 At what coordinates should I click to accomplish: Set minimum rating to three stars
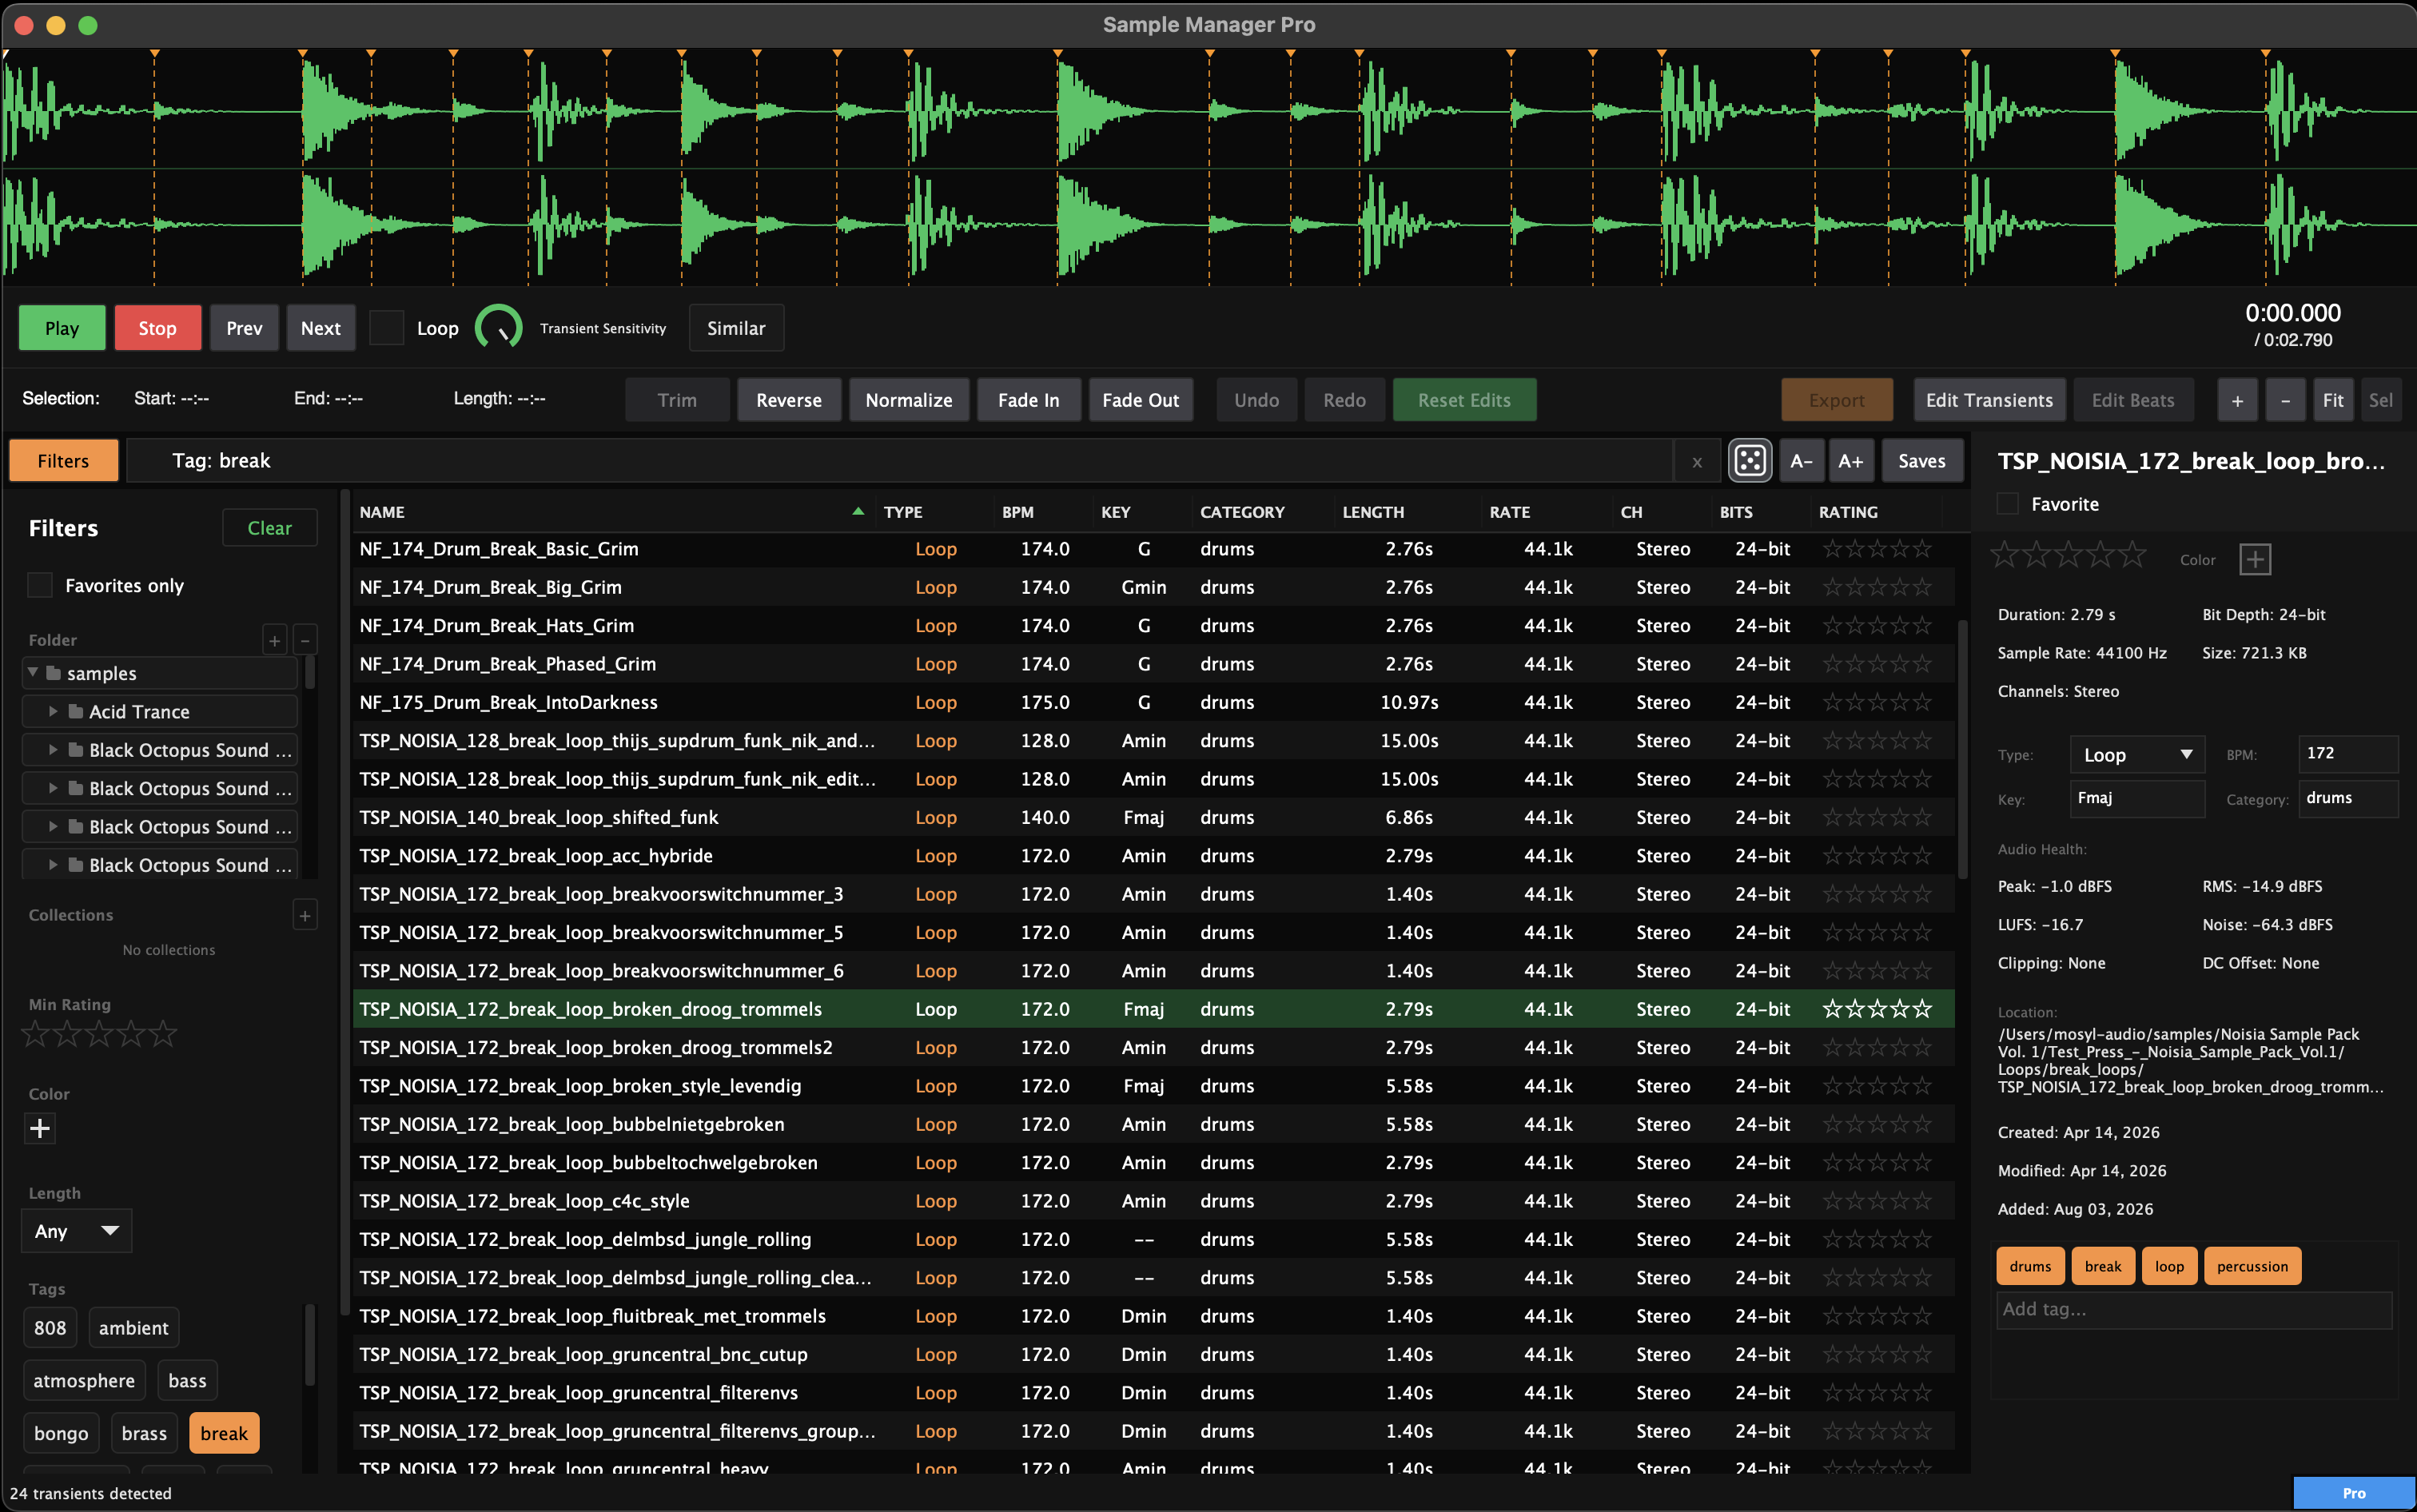coord(99,1034)
